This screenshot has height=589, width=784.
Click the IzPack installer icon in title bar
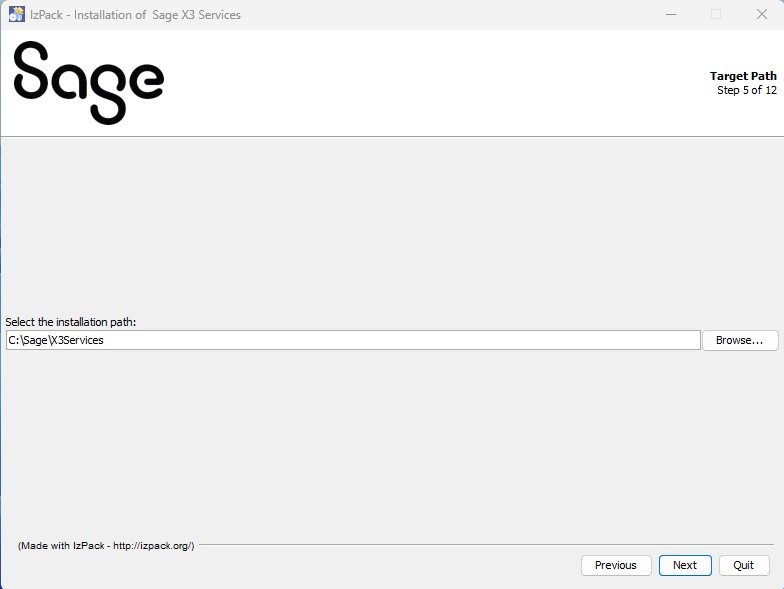(x=16, y=15)
